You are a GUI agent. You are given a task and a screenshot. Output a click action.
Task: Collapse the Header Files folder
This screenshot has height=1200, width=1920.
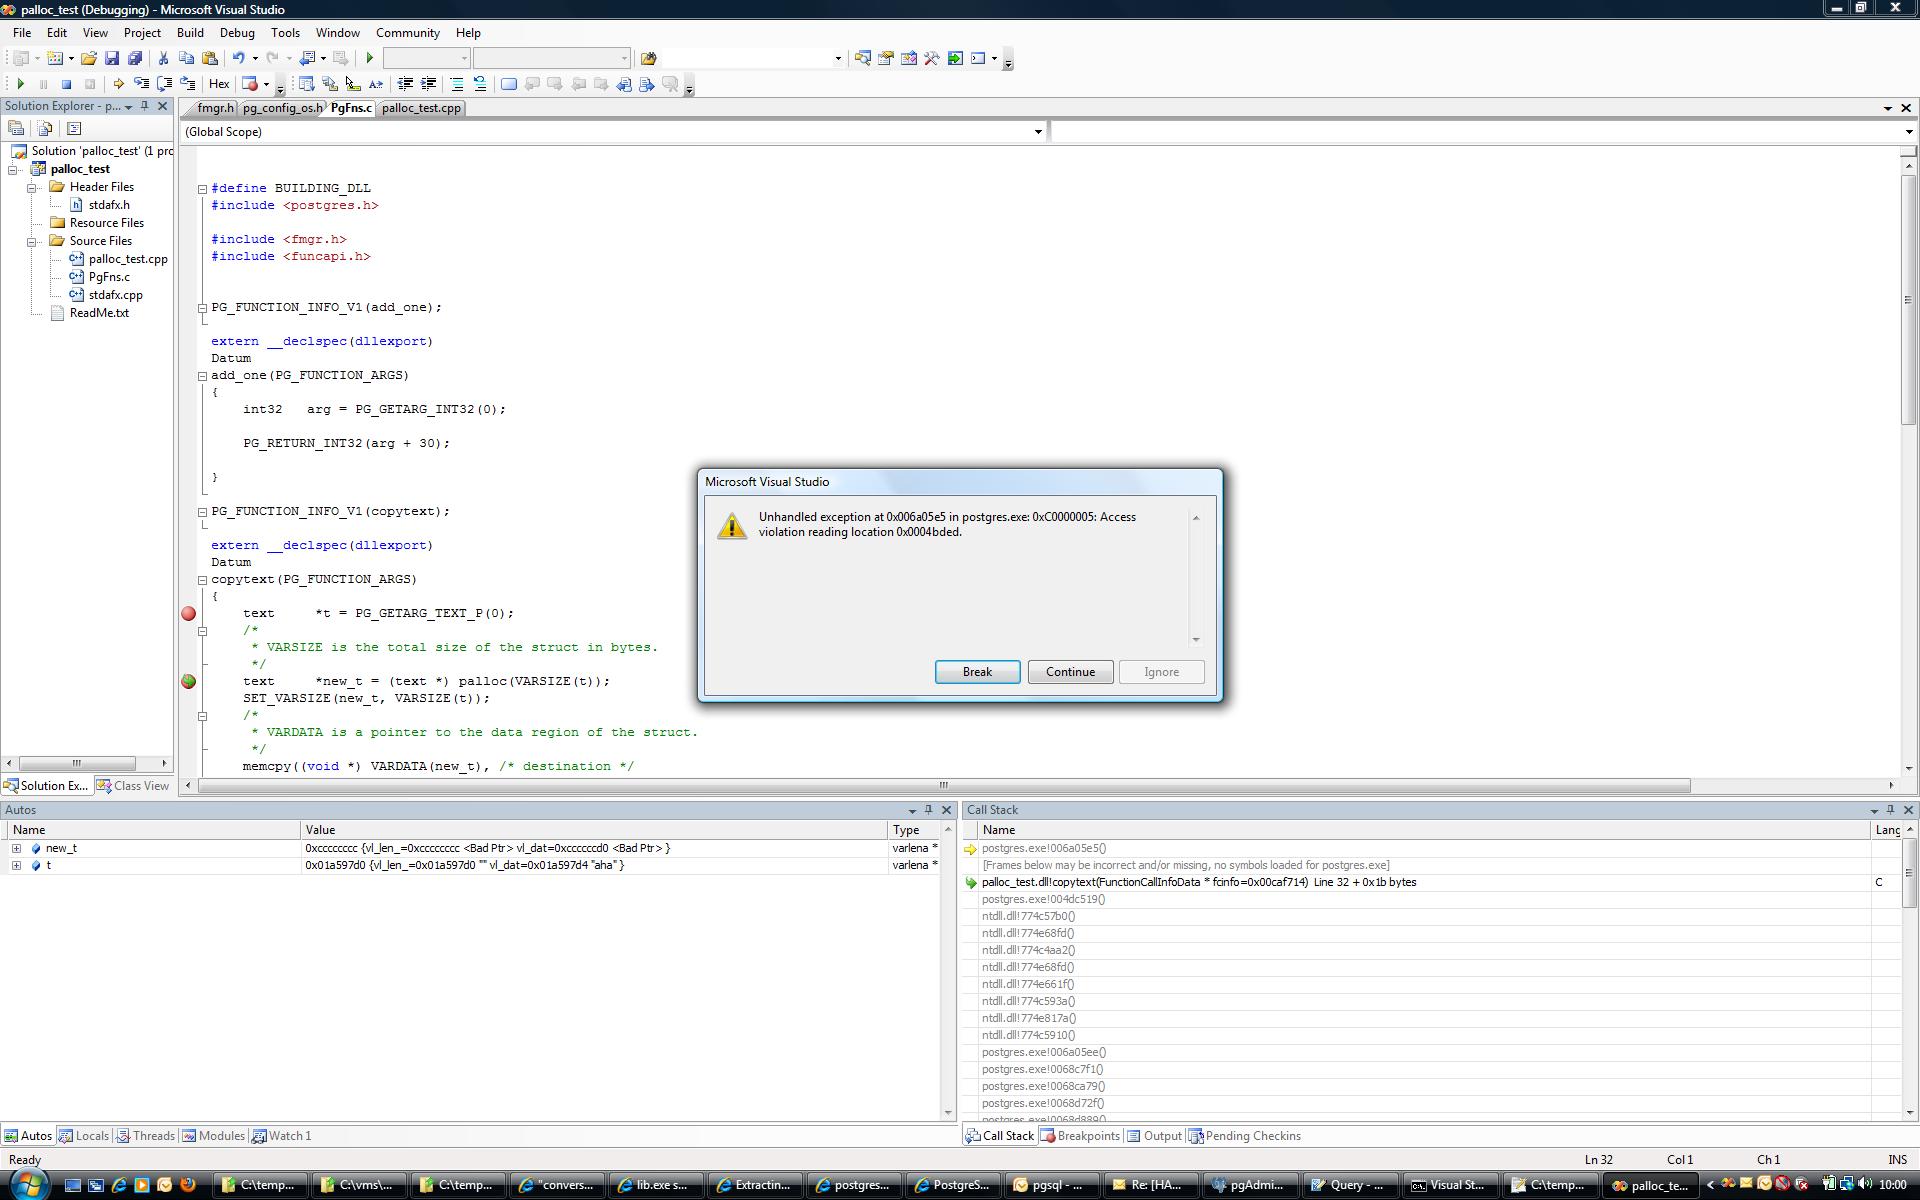click(32, 187)
